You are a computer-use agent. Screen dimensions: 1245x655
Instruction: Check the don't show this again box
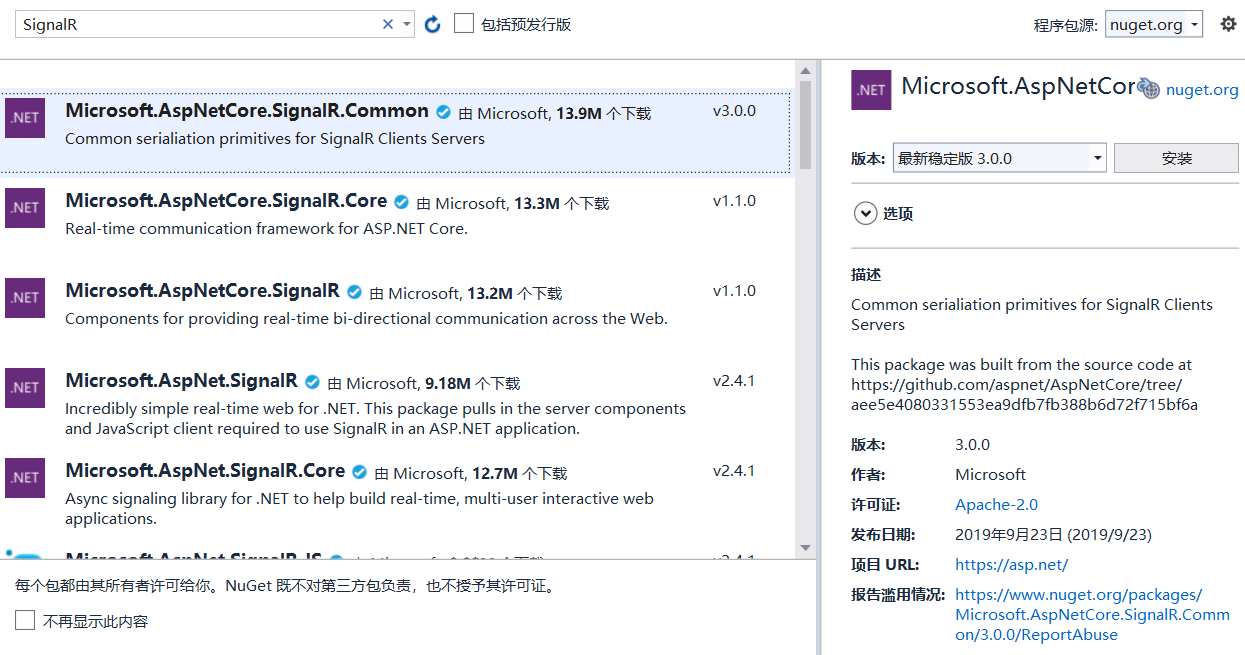tap(25, 621)
